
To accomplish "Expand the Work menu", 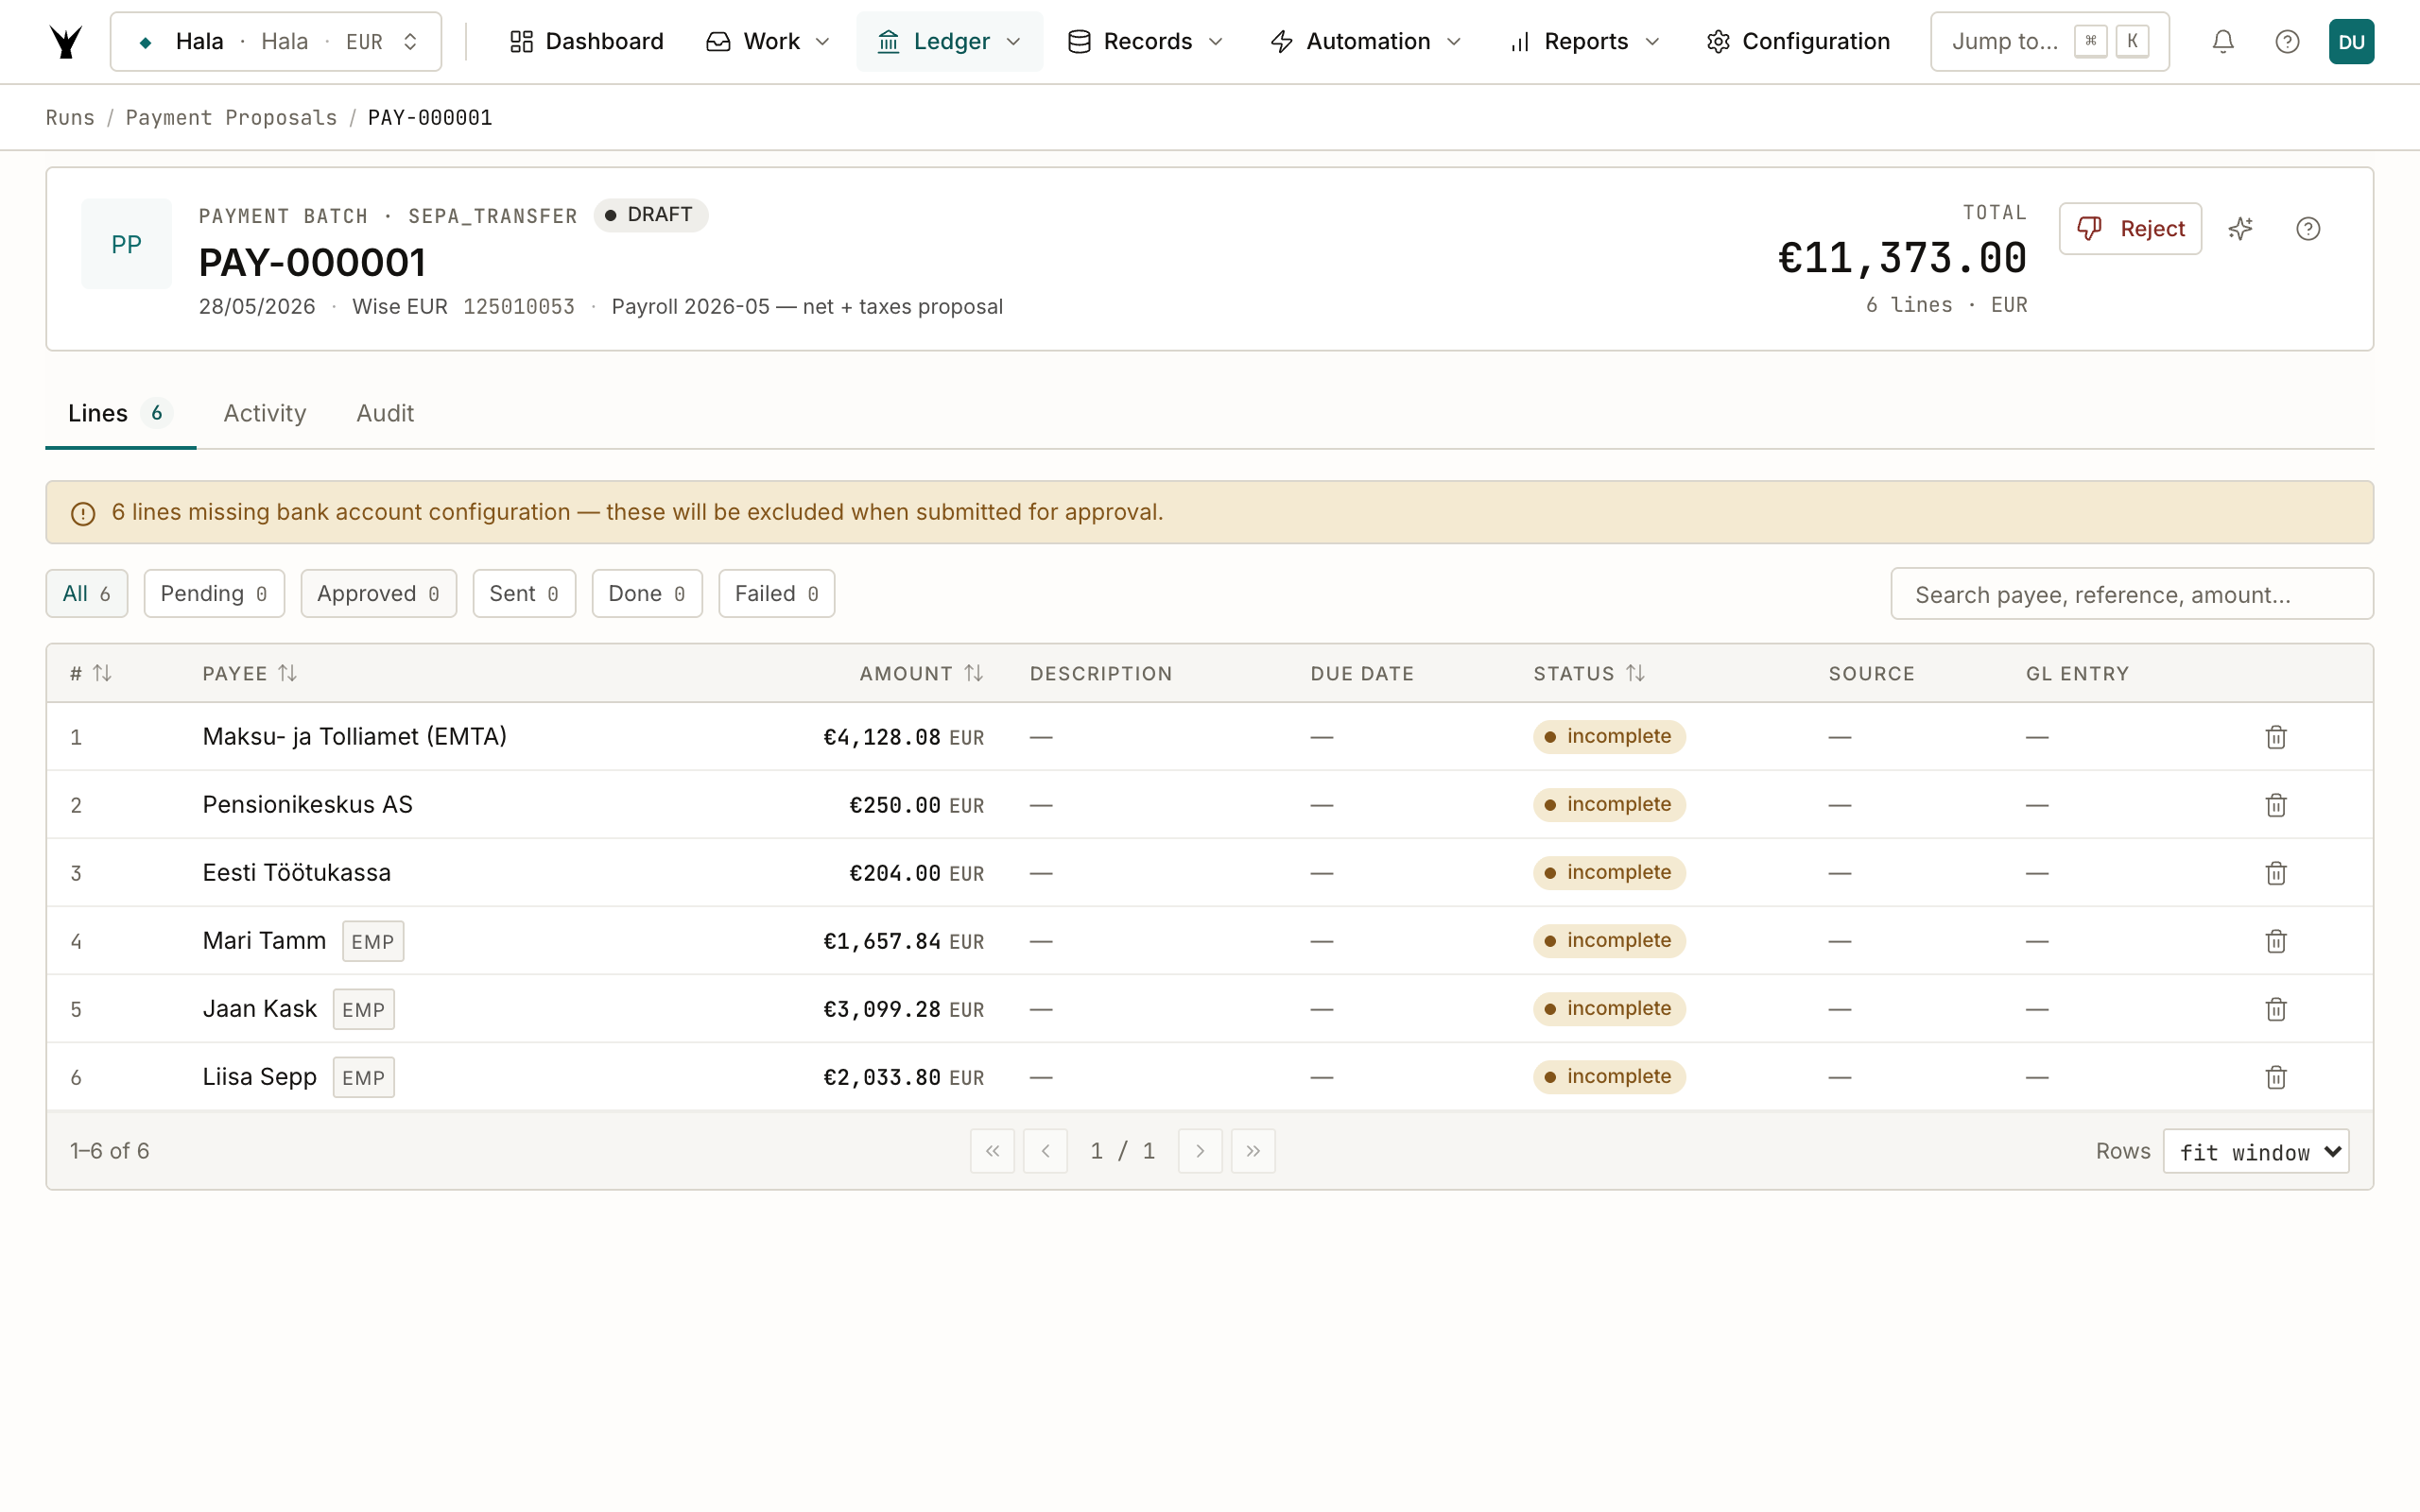I will (768, 41).
